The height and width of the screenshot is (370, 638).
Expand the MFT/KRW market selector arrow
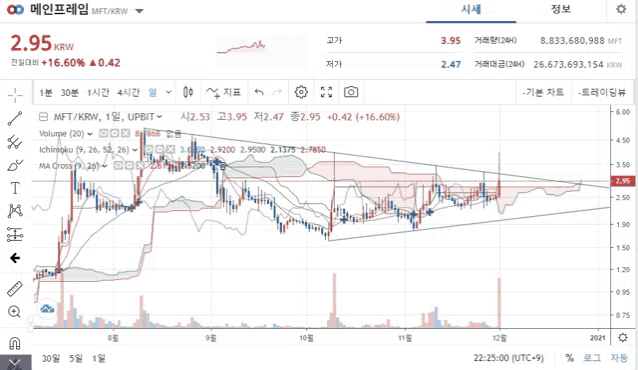(x=139, y=11)
